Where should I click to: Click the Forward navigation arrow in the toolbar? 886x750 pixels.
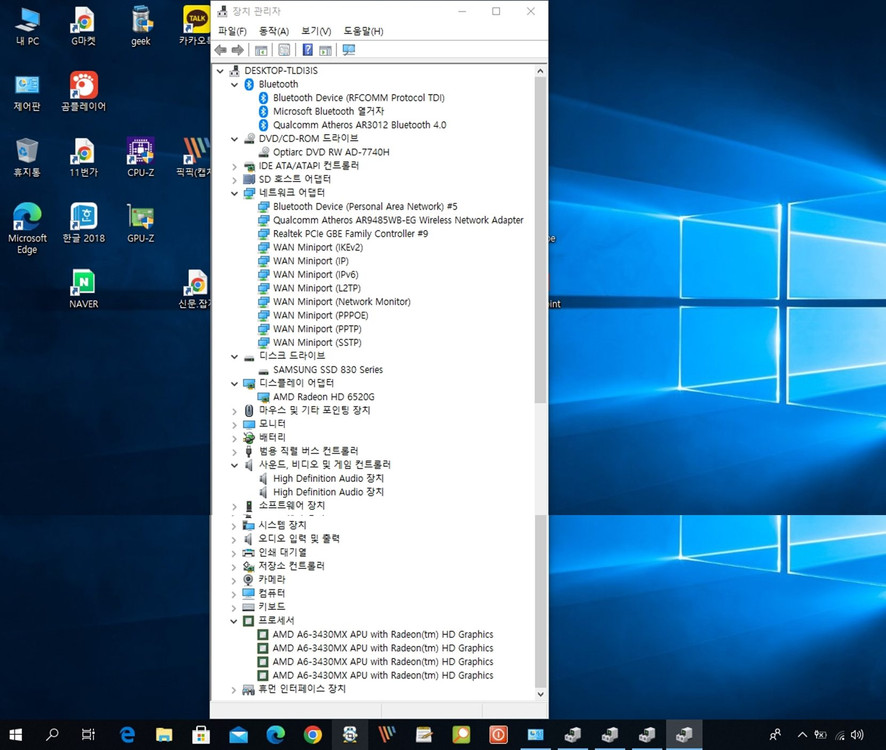(237, 49)
